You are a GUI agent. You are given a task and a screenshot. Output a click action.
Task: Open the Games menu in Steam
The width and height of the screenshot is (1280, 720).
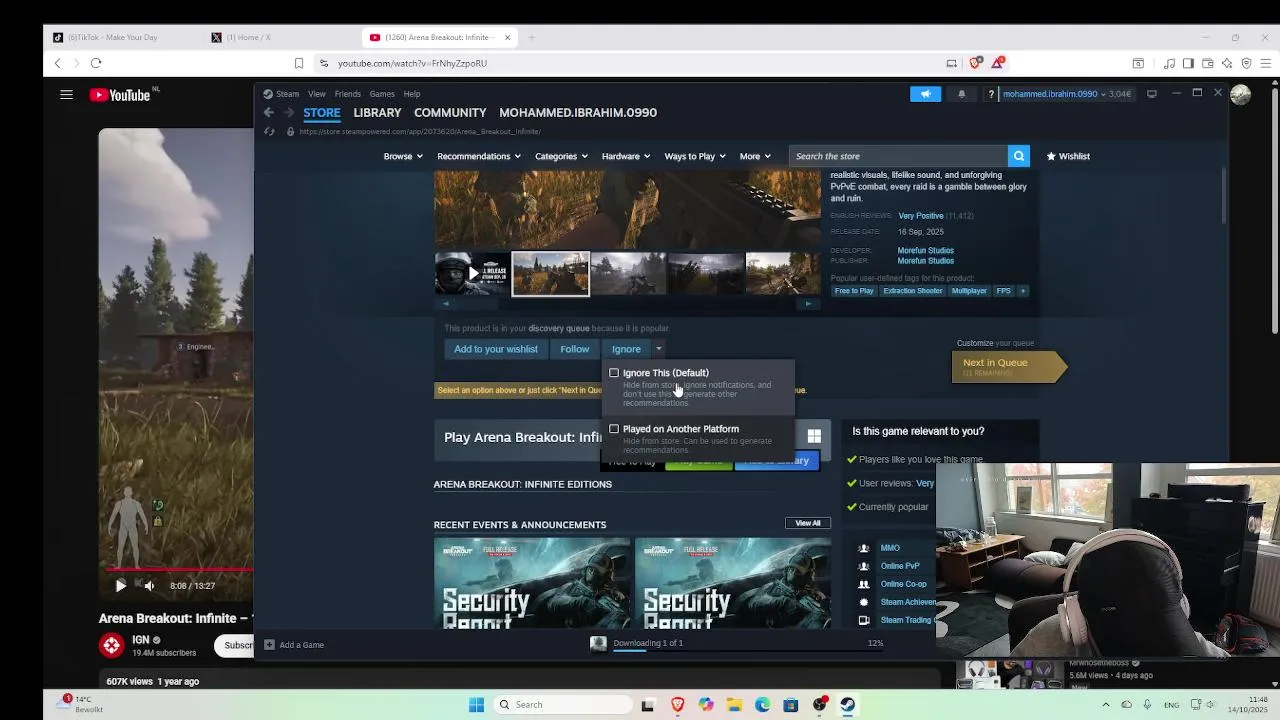pos(382,94)
